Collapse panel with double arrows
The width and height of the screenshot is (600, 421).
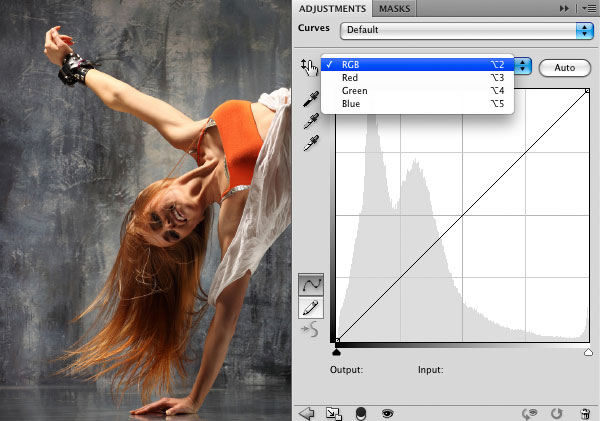564,8
